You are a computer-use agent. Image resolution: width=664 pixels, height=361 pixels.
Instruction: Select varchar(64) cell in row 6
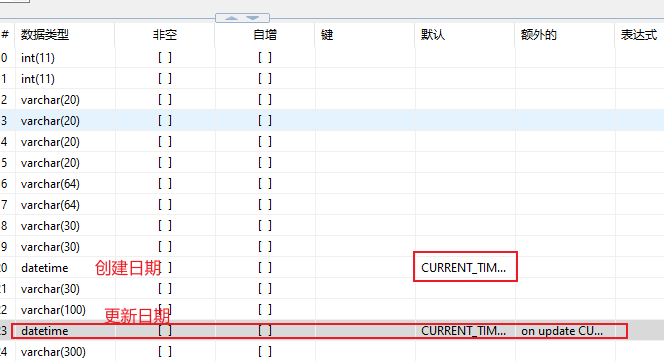point(50,184)
